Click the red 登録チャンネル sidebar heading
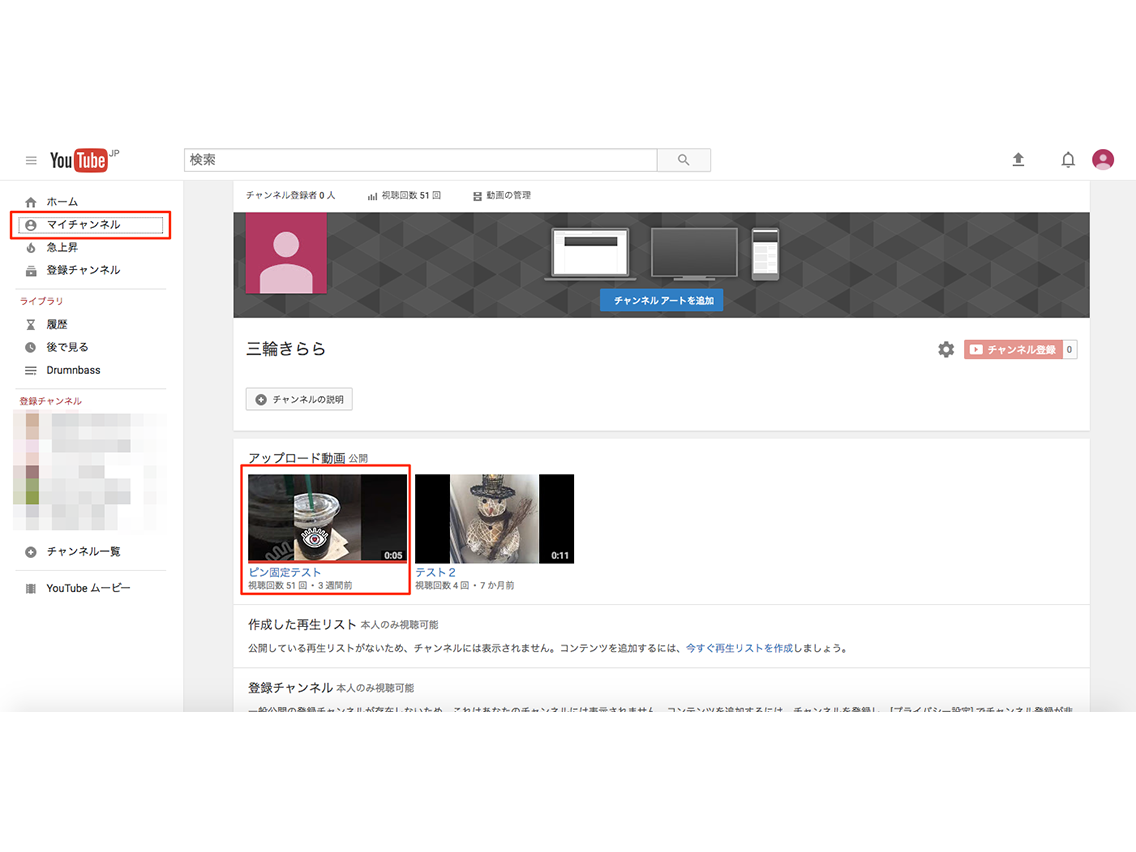This screenshot has height=852, width=1136. (51, 401)
